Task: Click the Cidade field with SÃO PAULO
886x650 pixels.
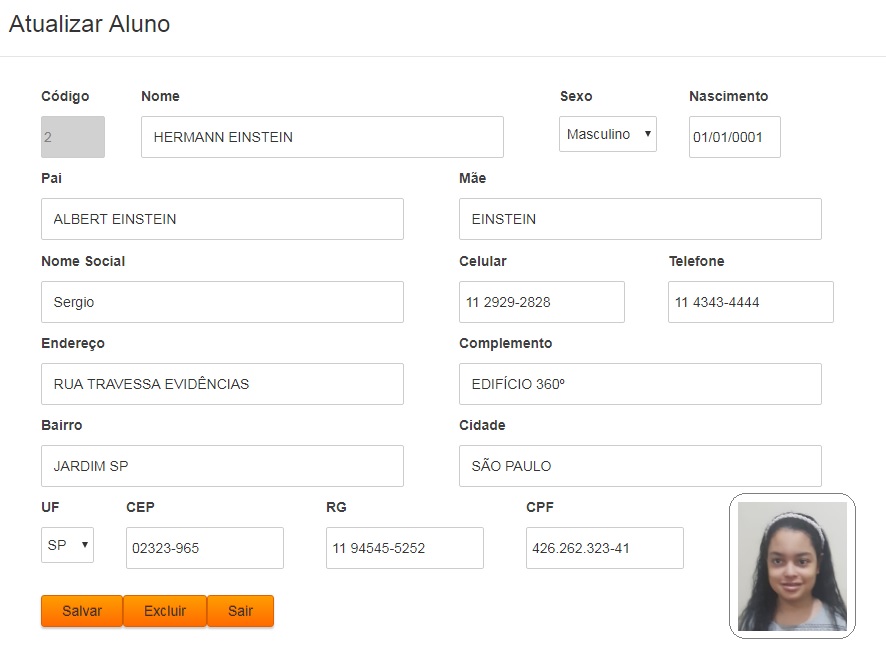Action: click(640, 466)
